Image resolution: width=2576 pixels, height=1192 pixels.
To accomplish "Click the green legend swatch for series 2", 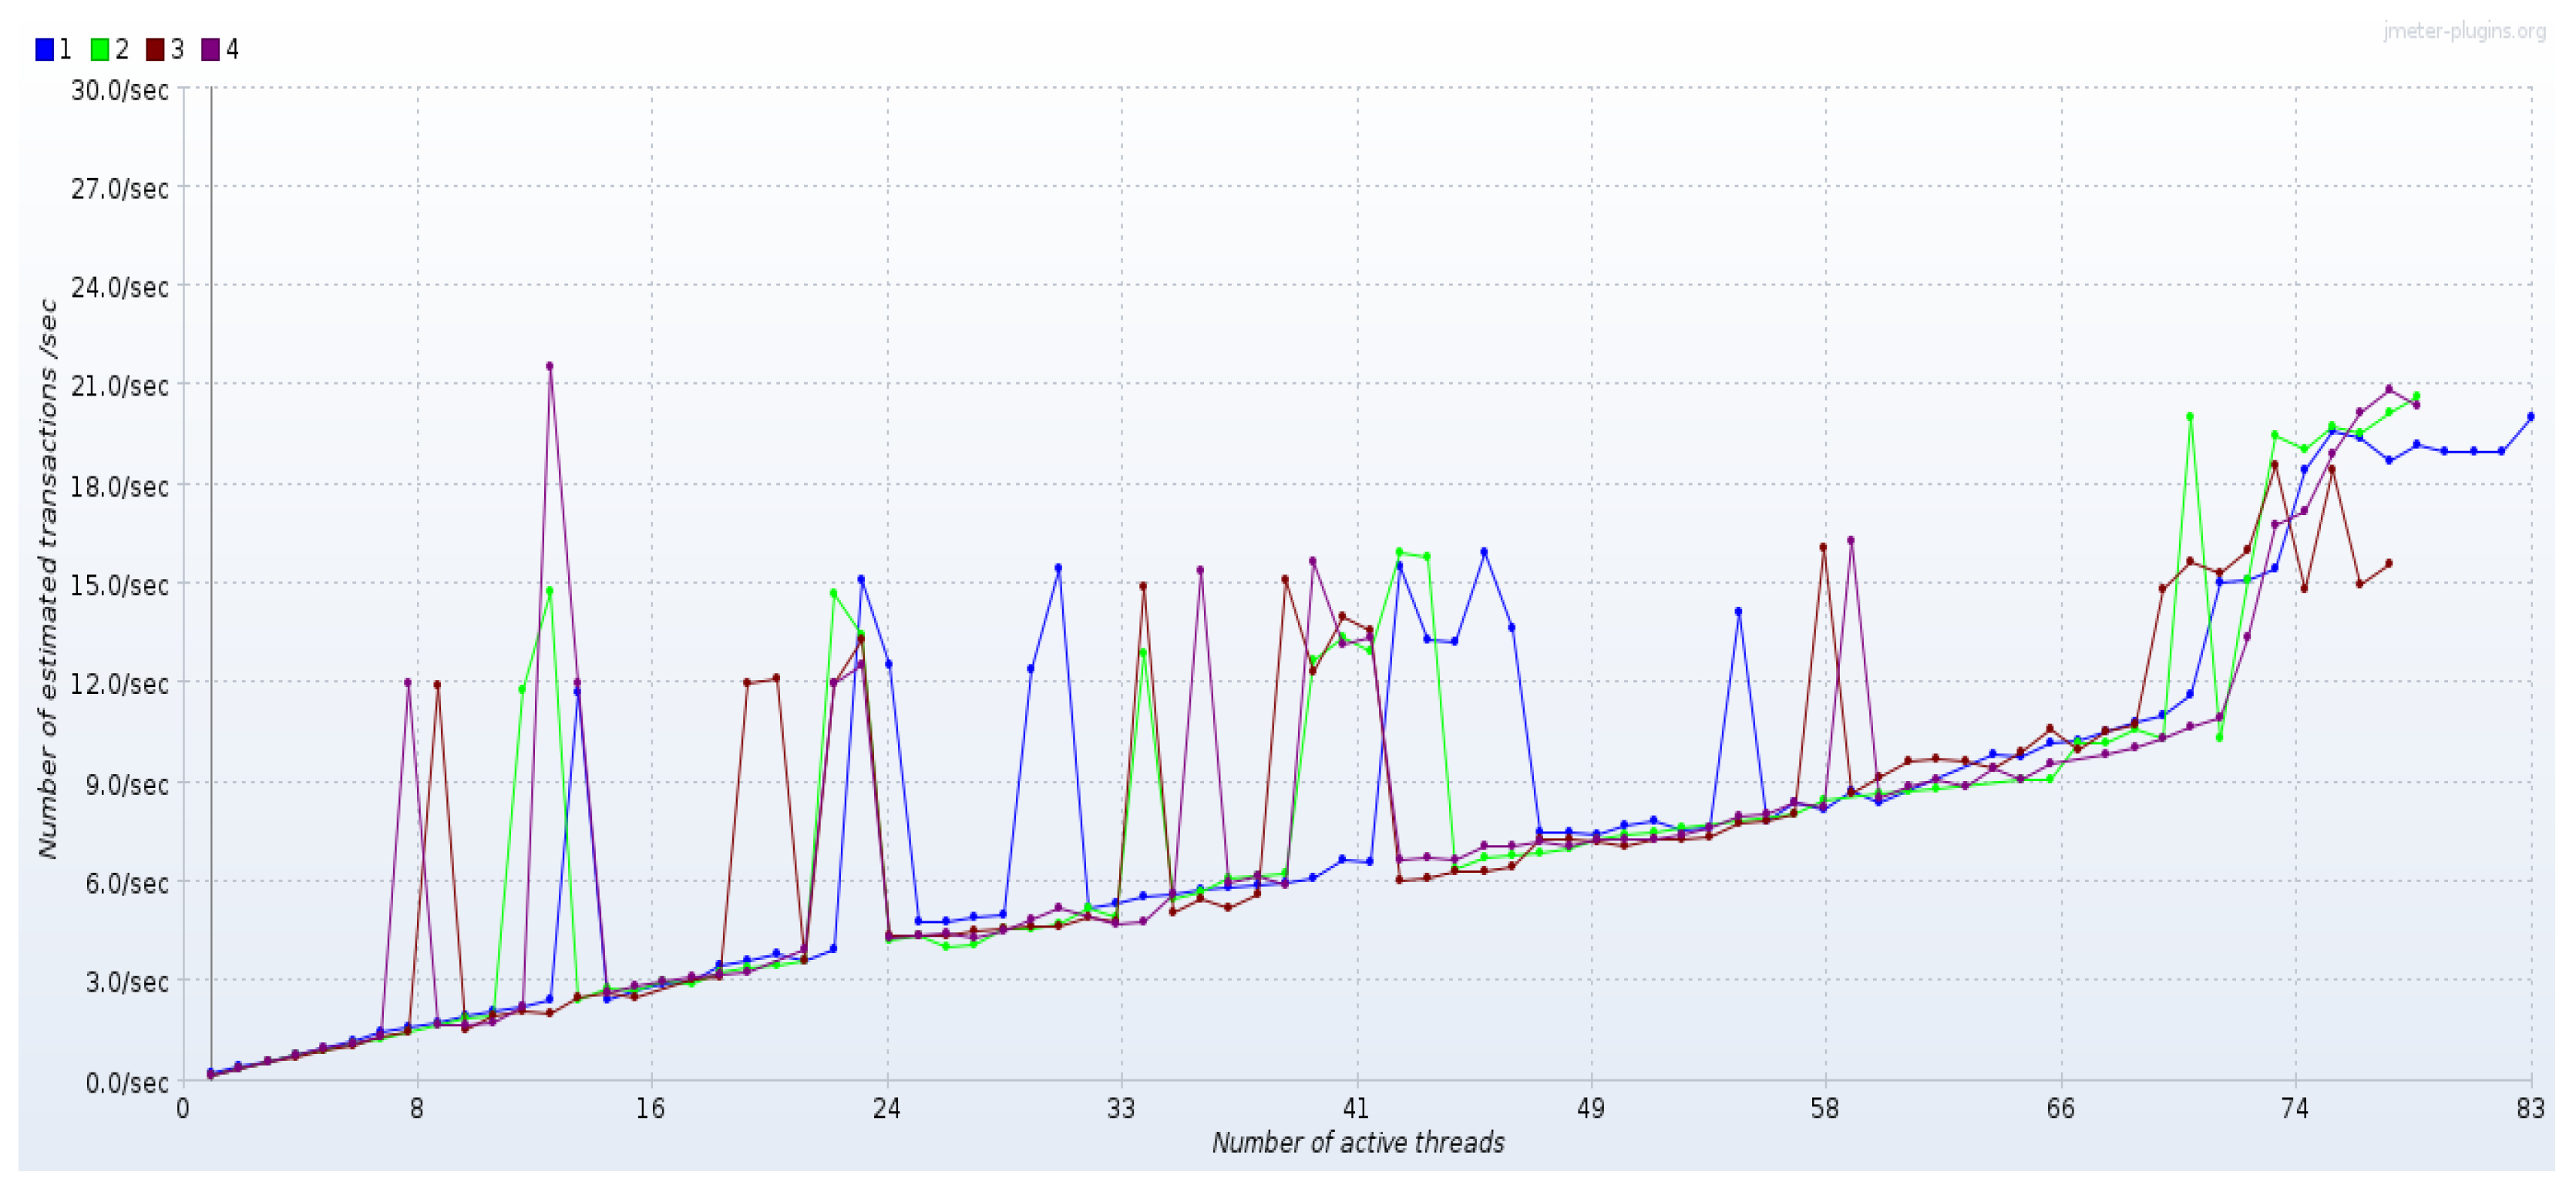I will (x=100, y=49).
